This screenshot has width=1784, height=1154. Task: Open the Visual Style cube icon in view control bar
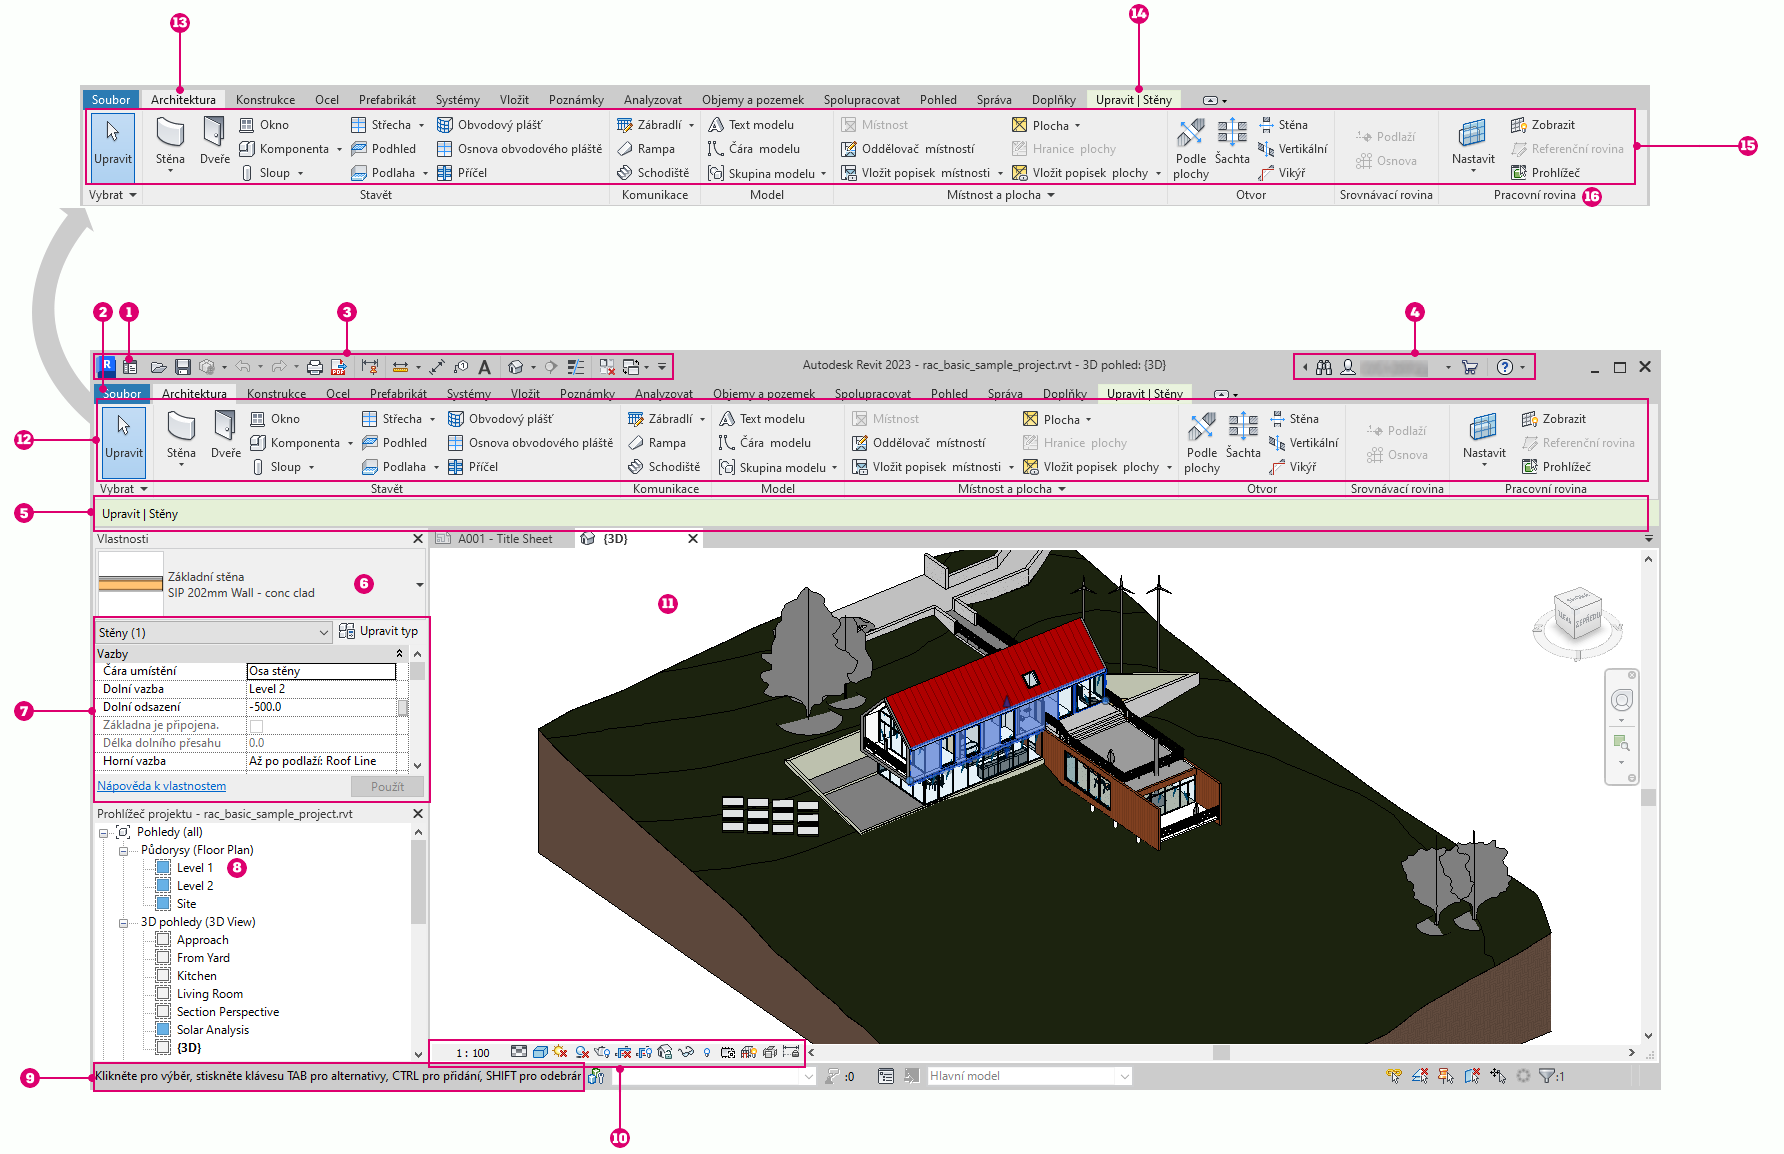pos(540,1052)
